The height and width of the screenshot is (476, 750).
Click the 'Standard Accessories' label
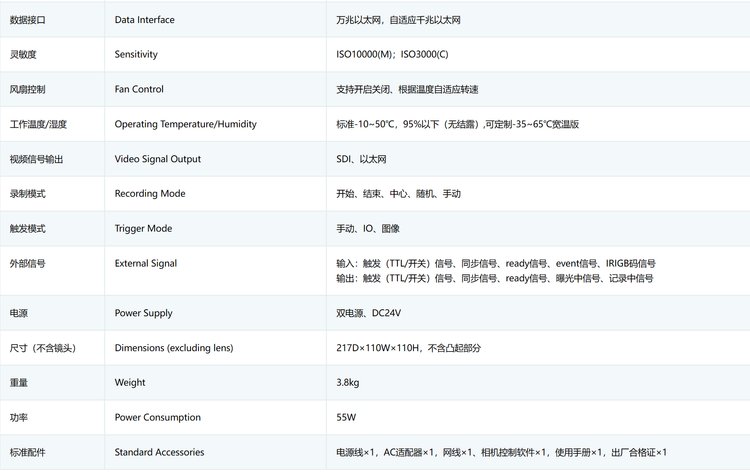coord(160,452)
